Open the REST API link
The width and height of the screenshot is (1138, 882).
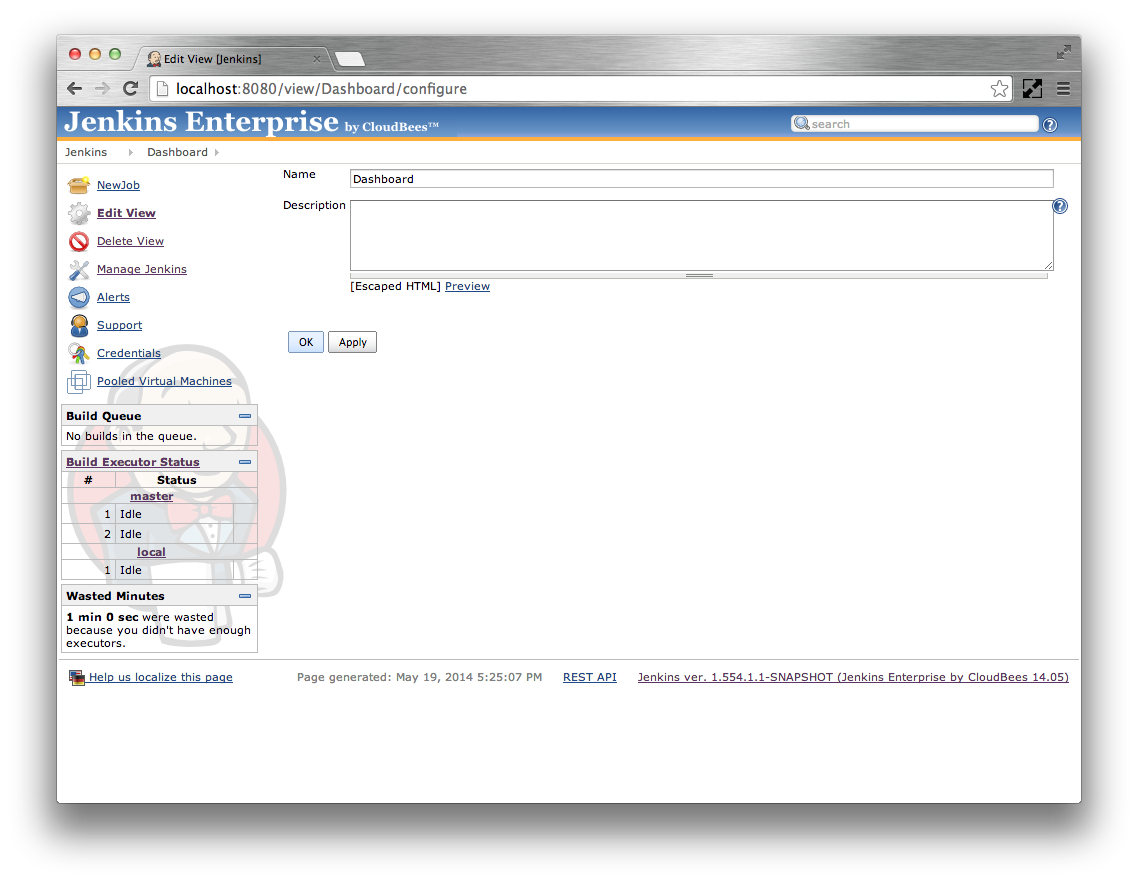pos(589,677)
